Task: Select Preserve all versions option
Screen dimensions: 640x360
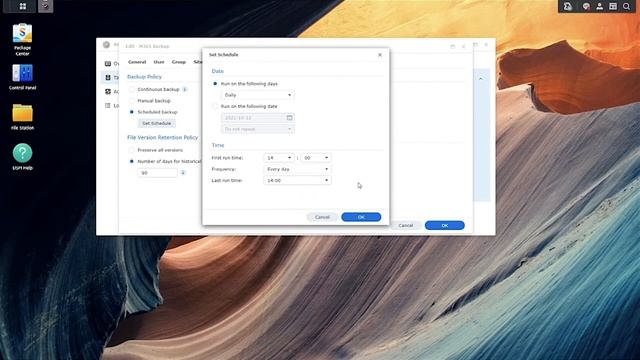Action: (x=131, y=150)
